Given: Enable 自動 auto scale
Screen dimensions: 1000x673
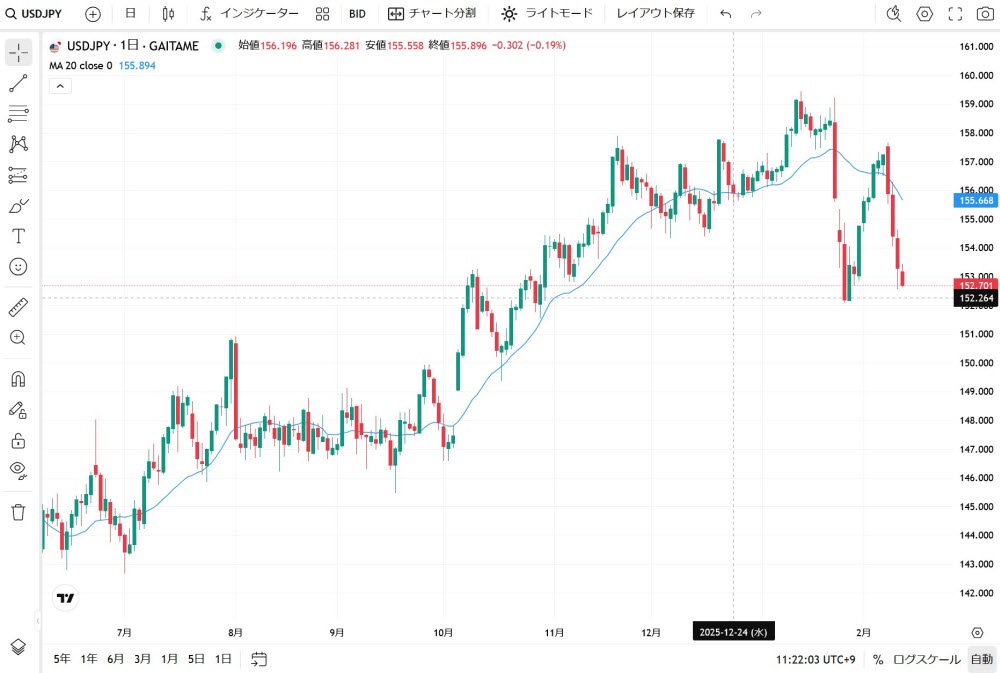Looking at the screenshot, I should point(981,659).
